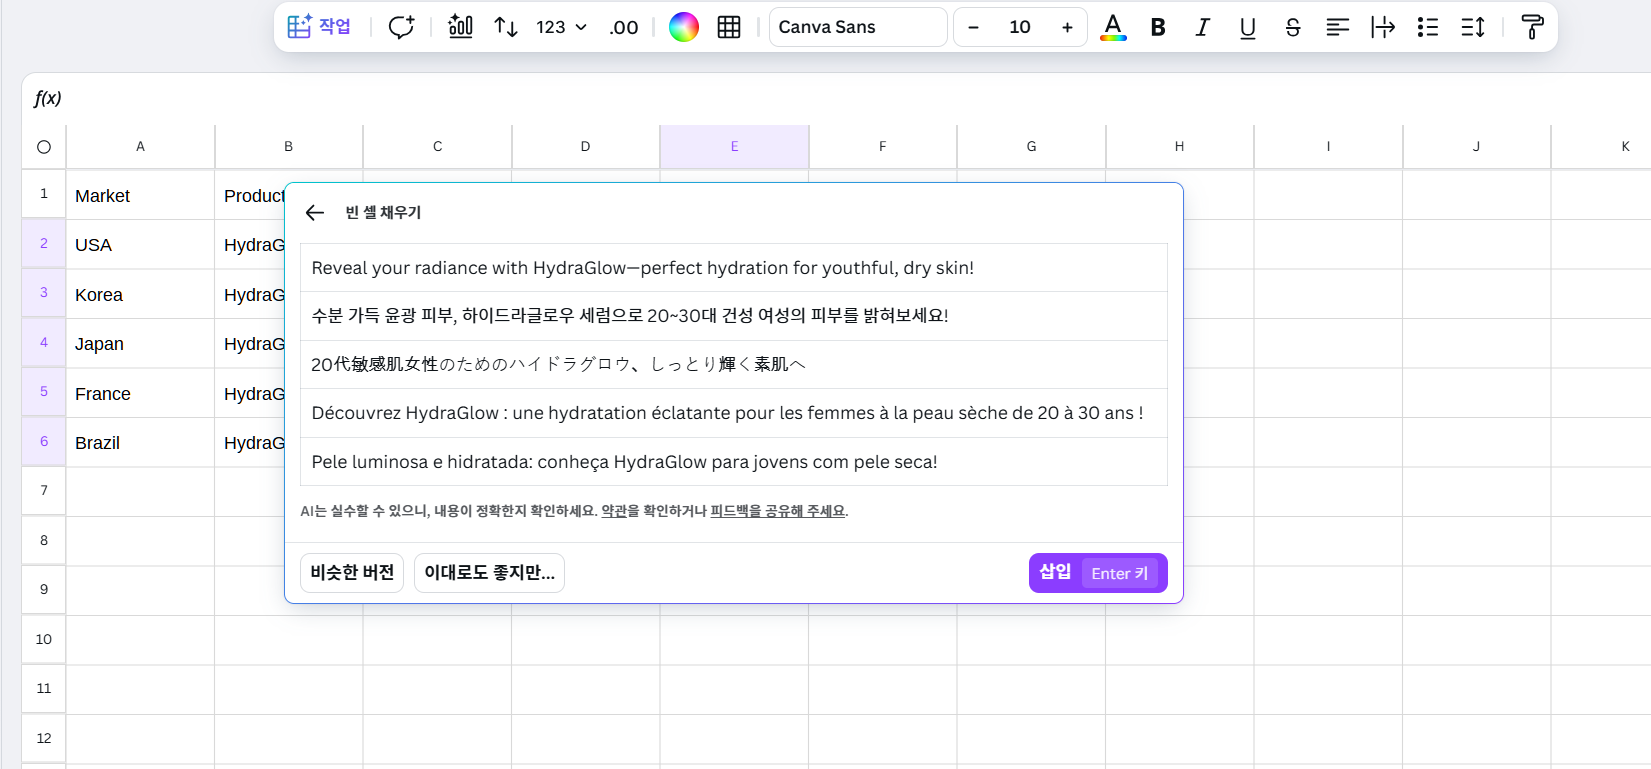Viewport: 1651px width, 769px height.
Task: Toggle underline formatting
Action: (x=1247, y=27)
